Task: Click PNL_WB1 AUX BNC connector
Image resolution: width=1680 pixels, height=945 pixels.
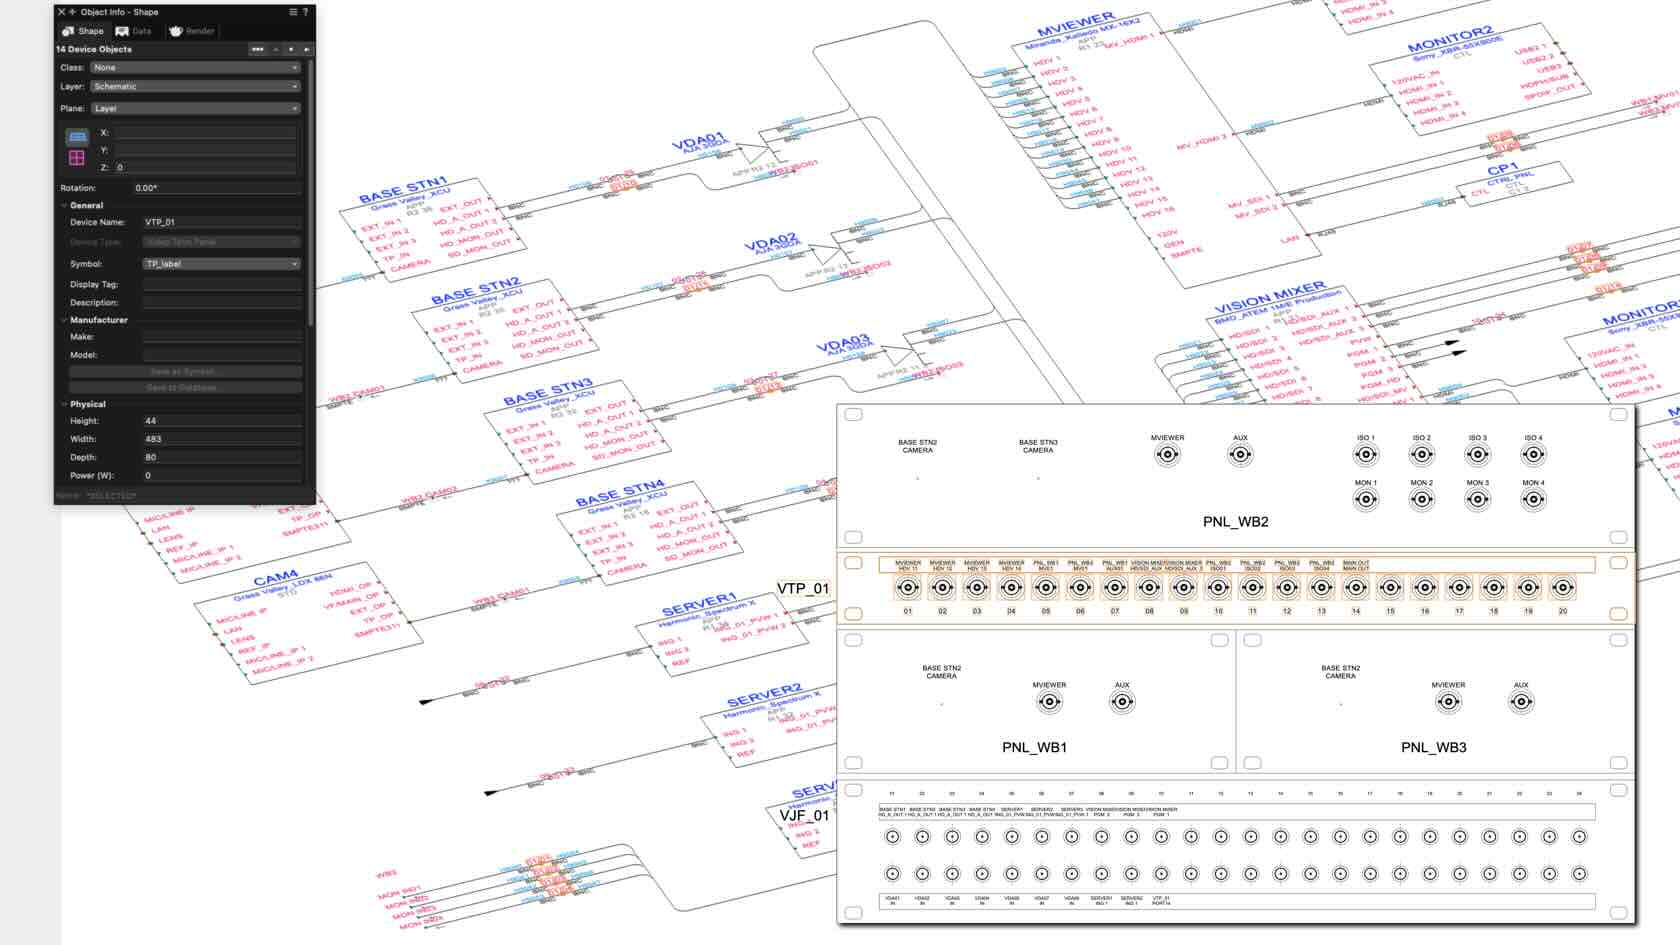Action: tap(1122, 702)
